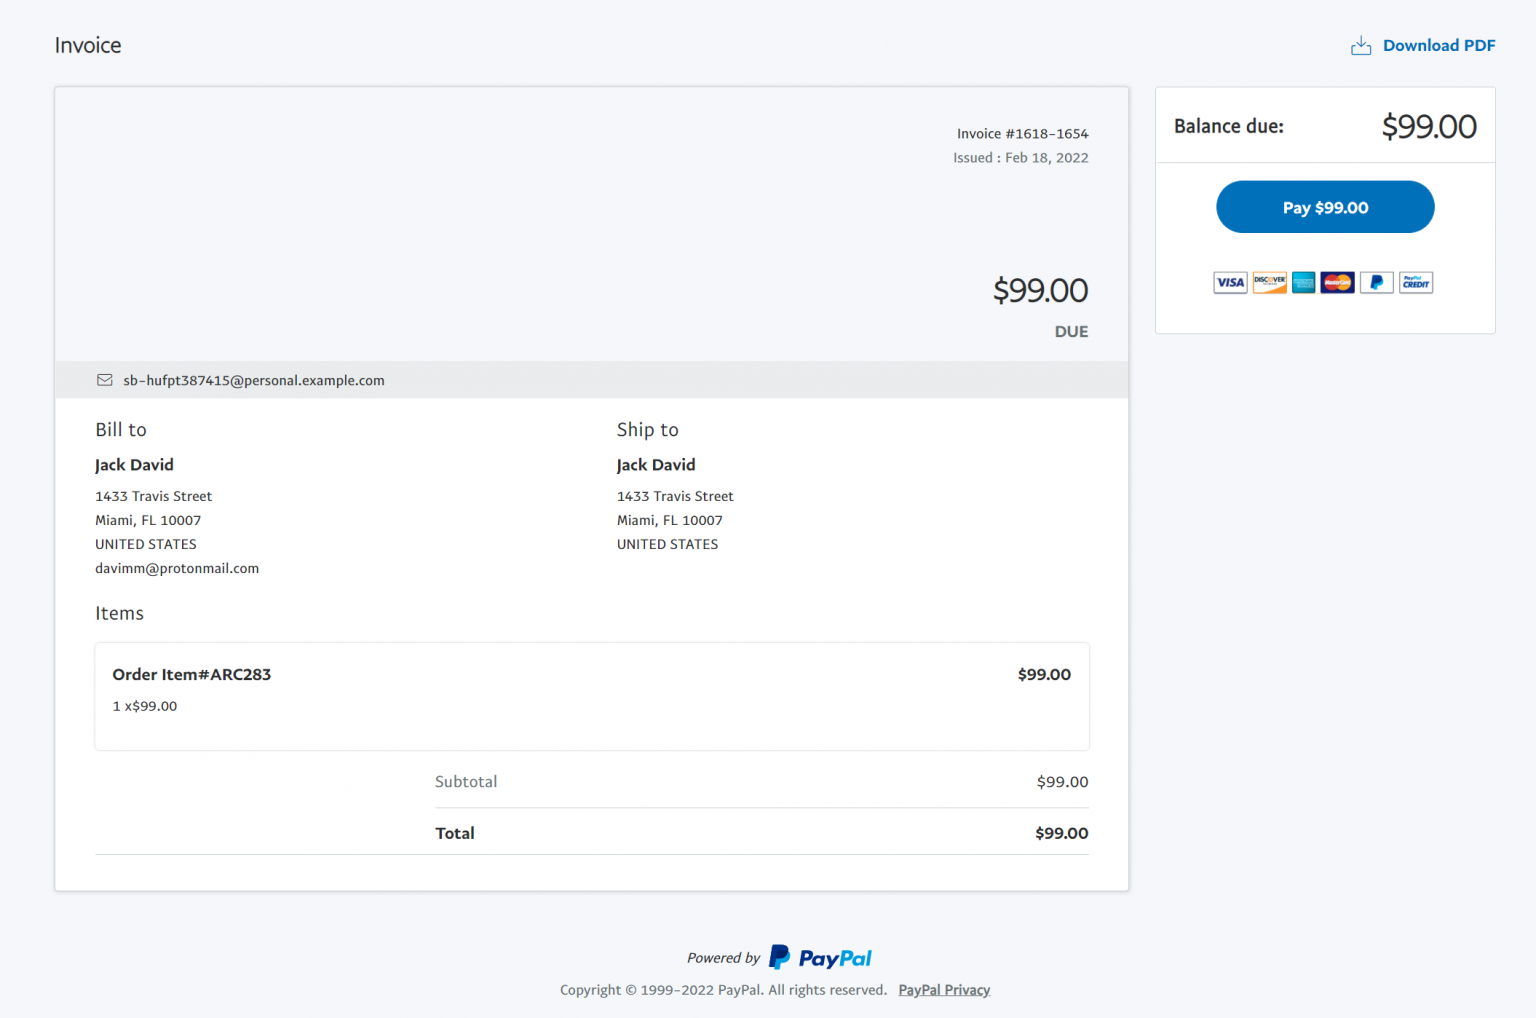Click the sb-hufpt387415 sender email address
Screen dimensions: 1536x1018
click(253, 381)
